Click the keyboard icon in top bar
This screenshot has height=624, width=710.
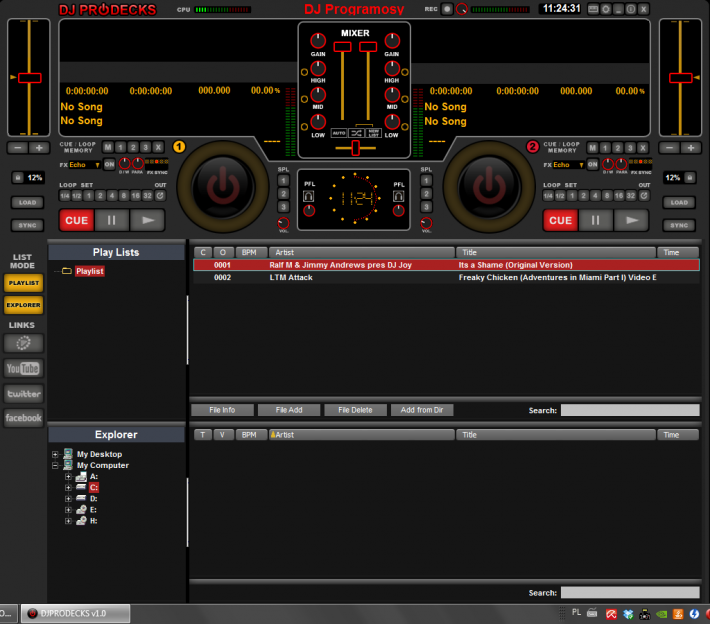tap(593, 9)
